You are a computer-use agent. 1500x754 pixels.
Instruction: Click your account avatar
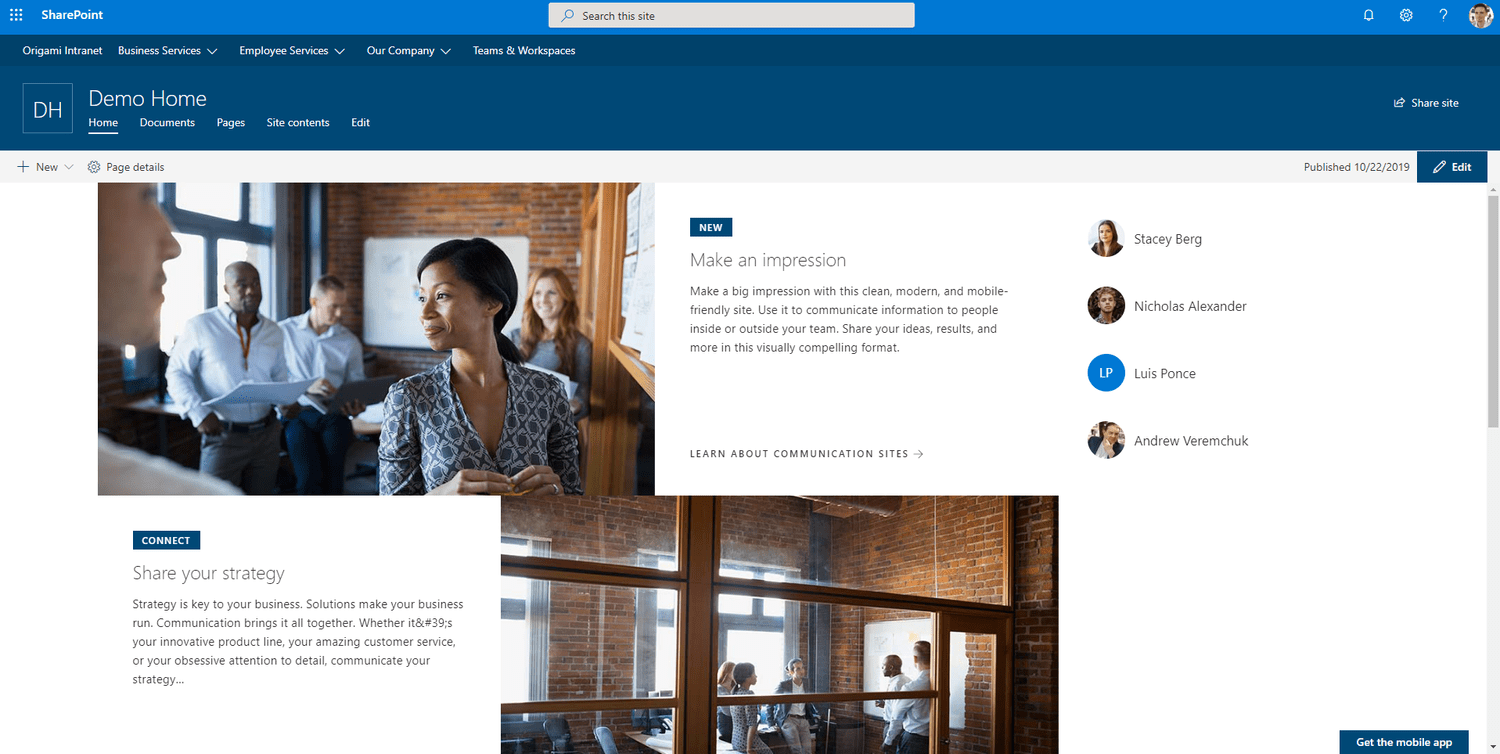(x=1480, y=15)
